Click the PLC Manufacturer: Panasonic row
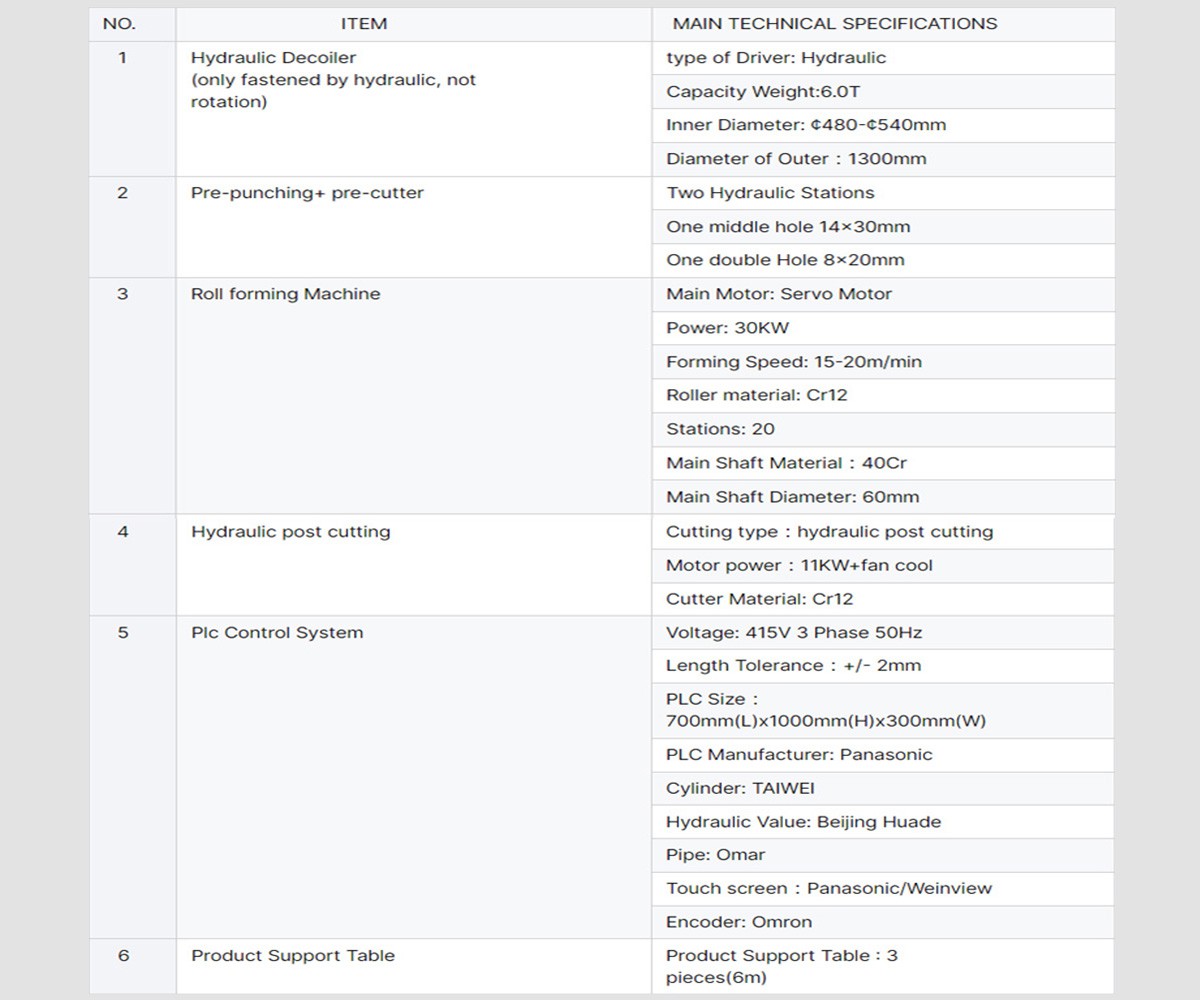 pyautogui.click(x=799, y=755)
